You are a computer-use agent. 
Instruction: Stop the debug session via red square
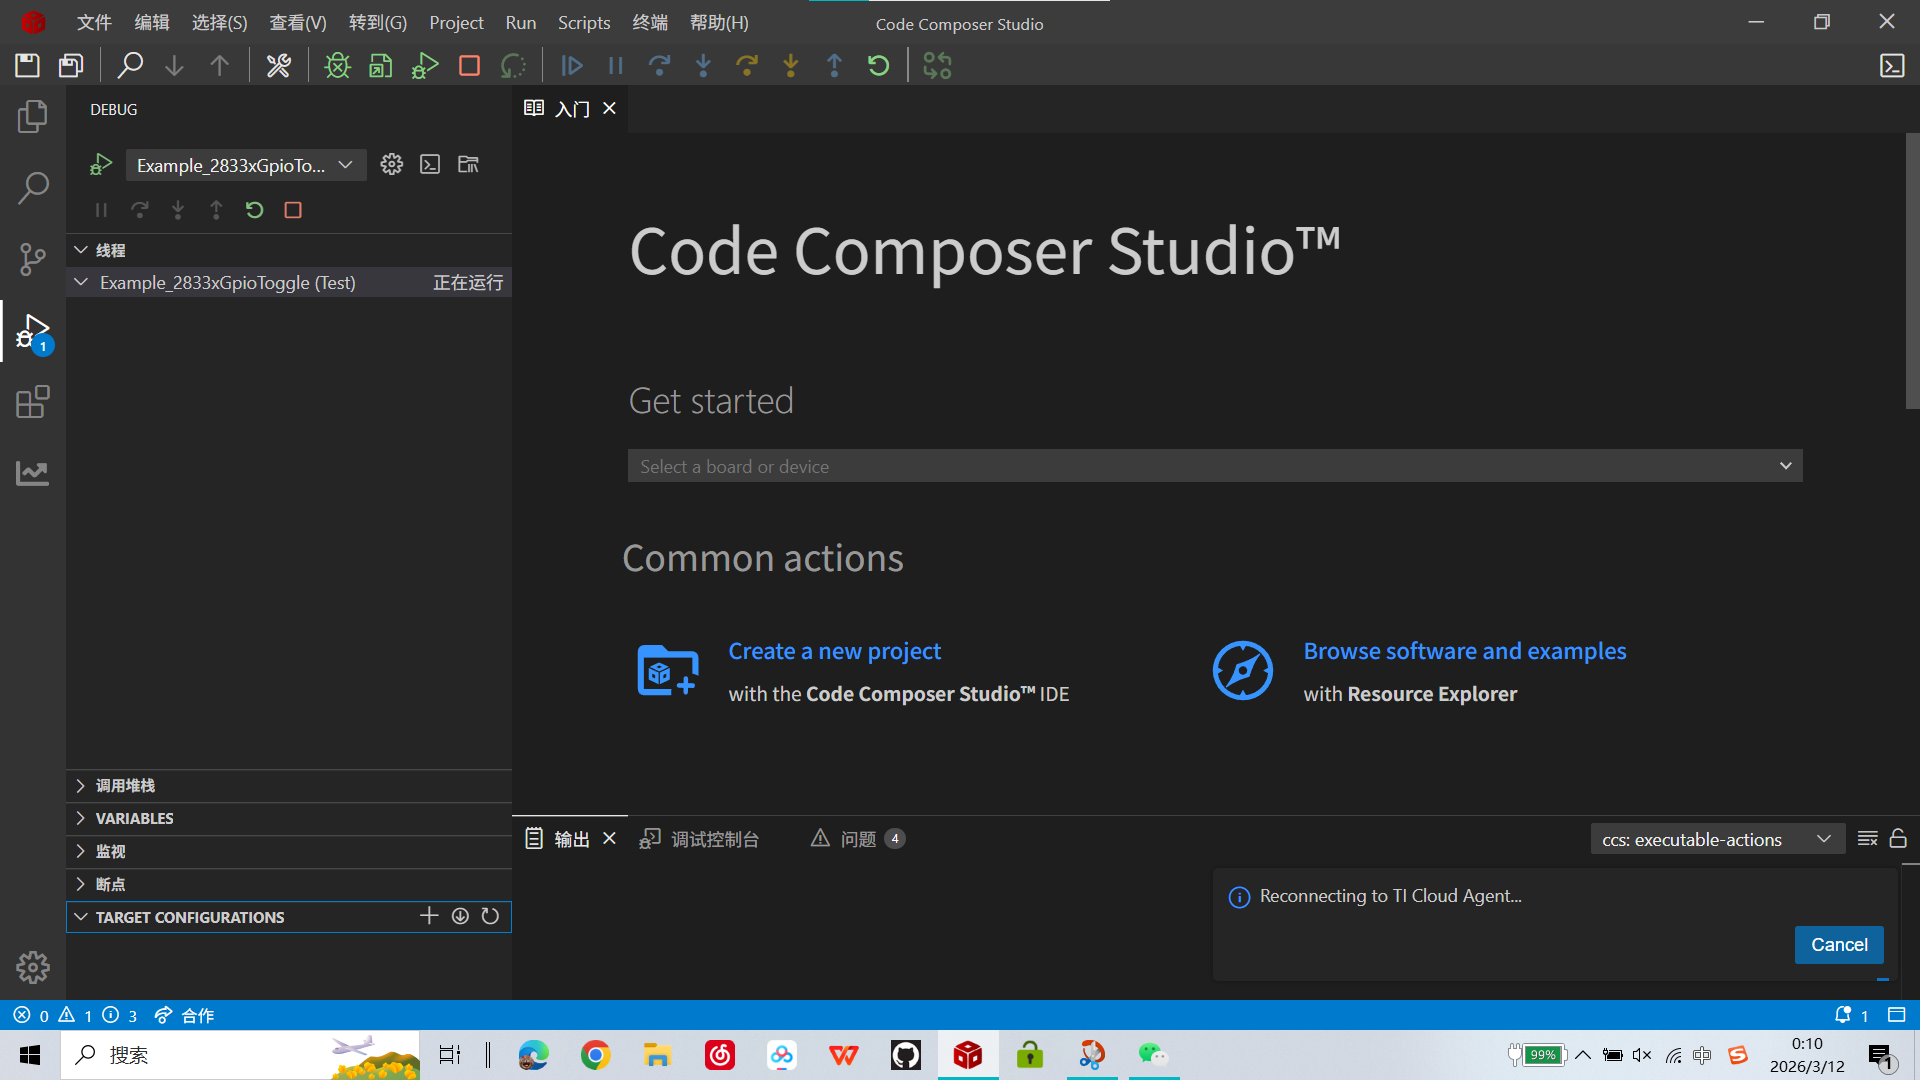(x=469, y=66)
